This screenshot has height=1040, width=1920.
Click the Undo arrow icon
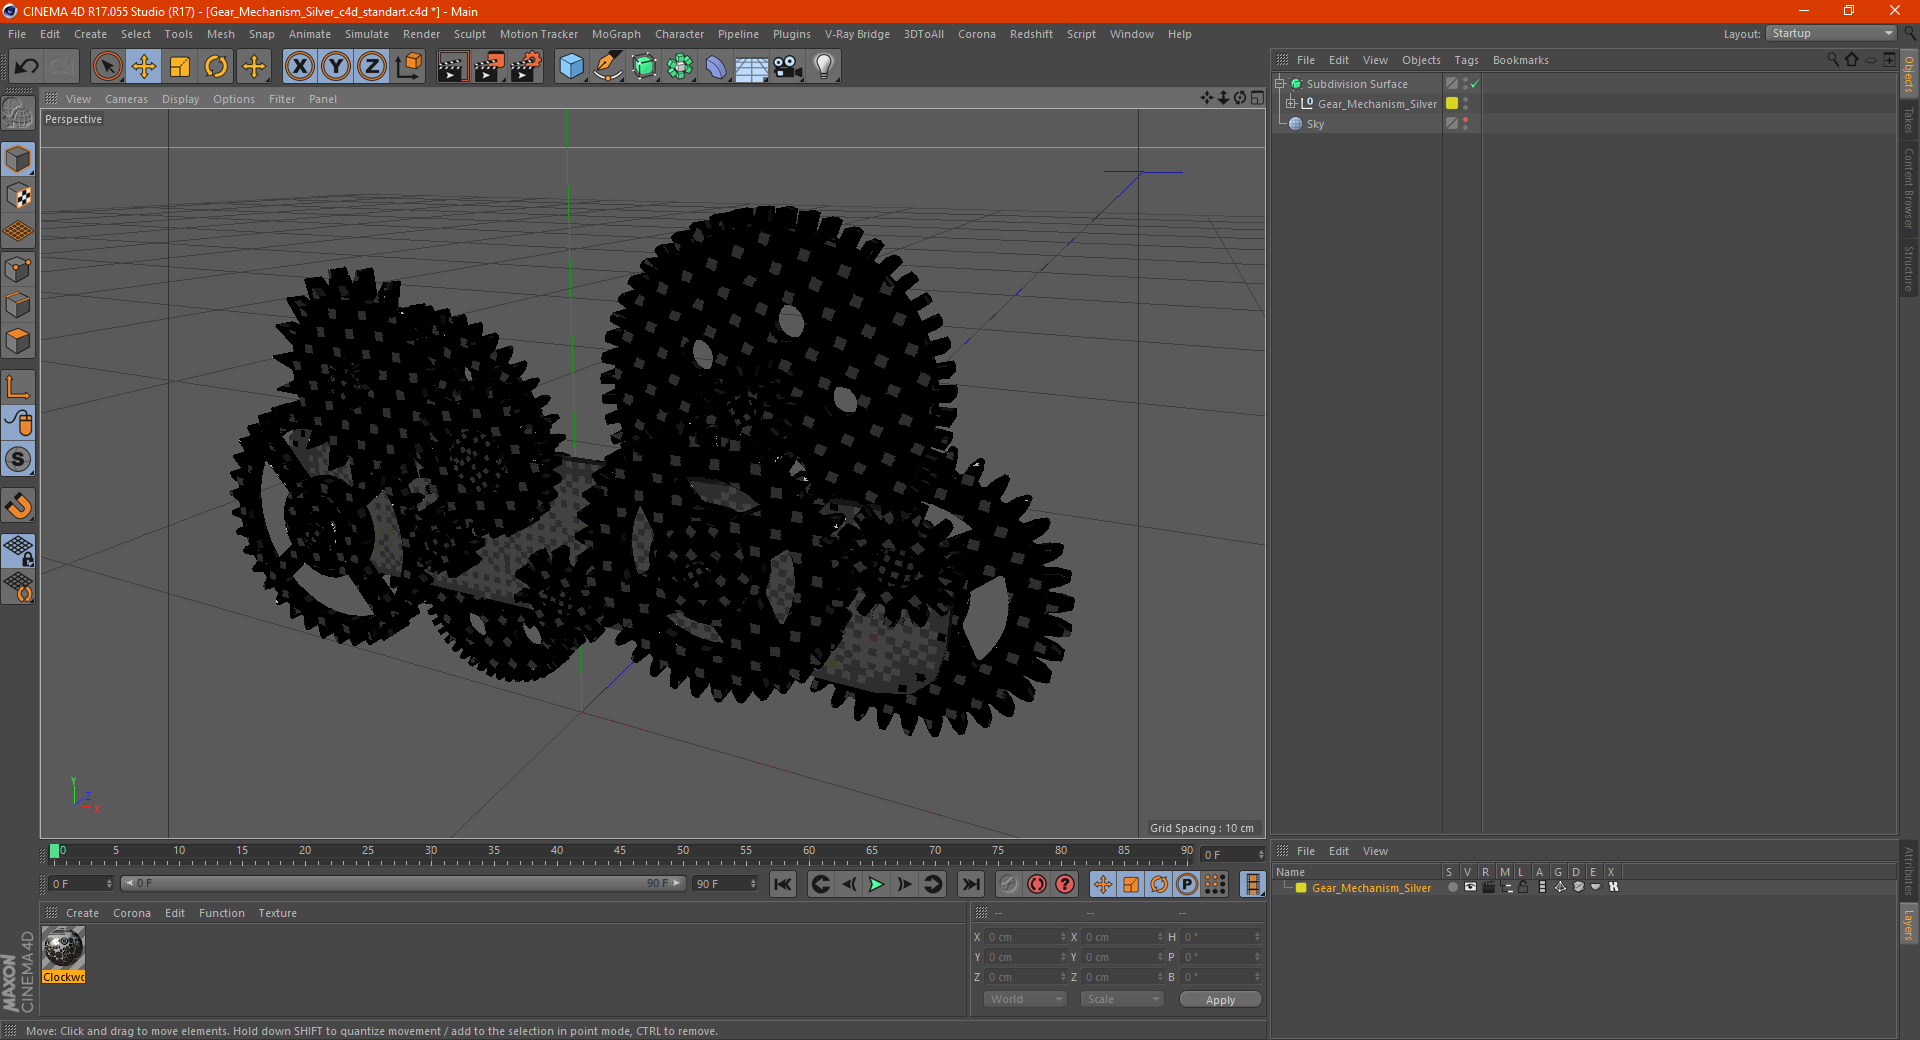click(26, 67)
